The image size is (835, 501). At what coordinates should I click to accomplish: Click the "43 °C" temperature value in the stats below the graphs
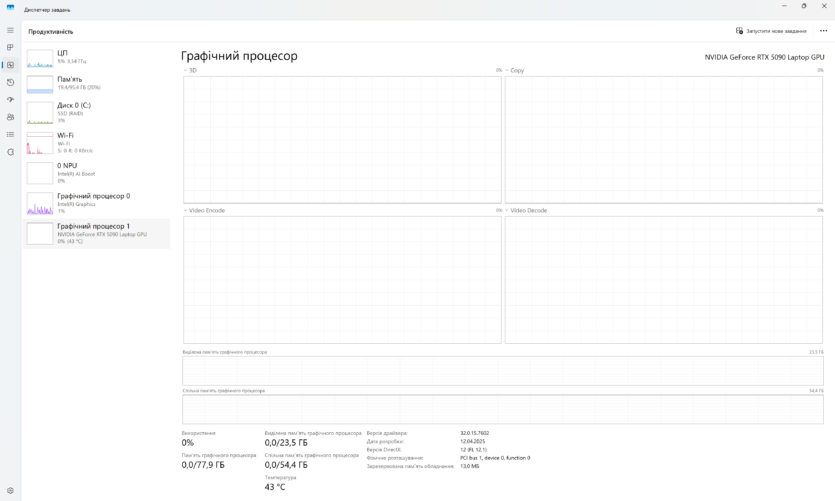pyautogui.click(x=275, y=487)
